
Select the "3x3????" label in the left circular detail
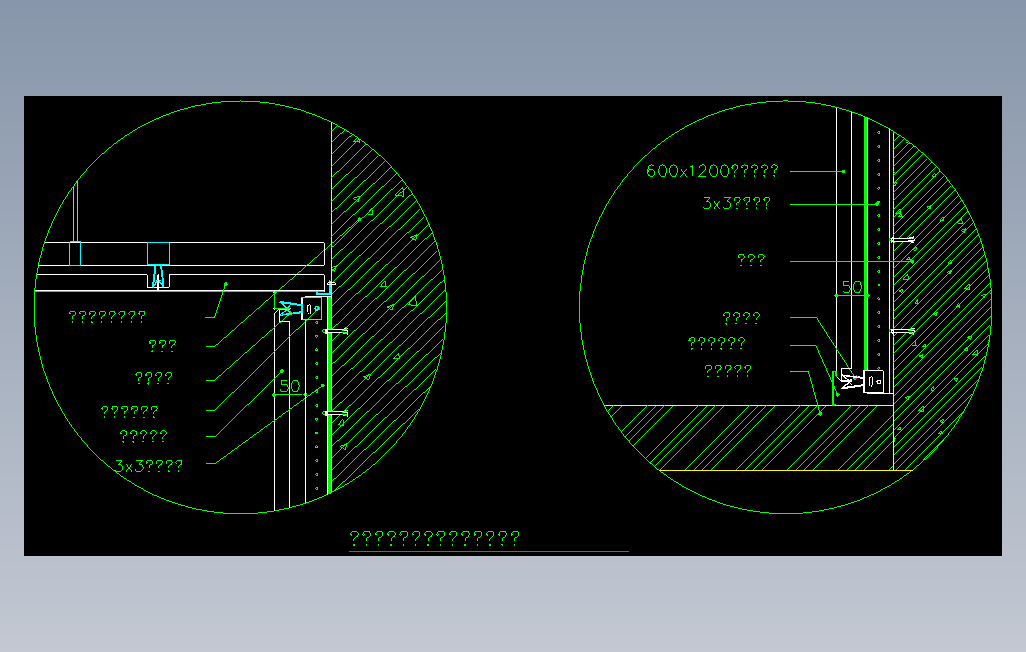coord(149,466)
